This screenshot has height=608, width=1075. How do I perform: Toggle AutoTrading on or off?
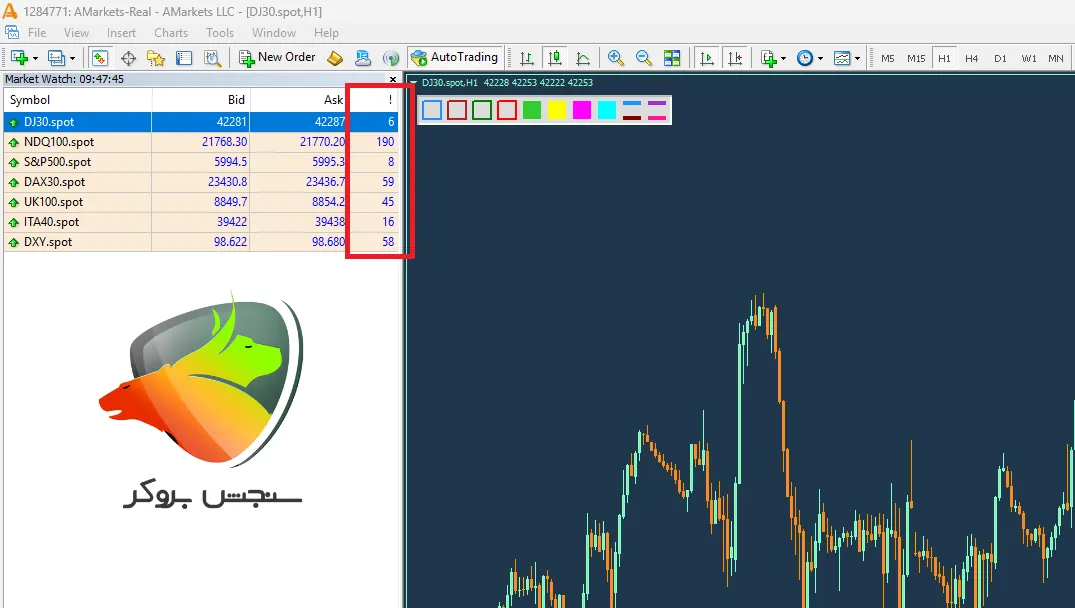click(x=455, y=58)
